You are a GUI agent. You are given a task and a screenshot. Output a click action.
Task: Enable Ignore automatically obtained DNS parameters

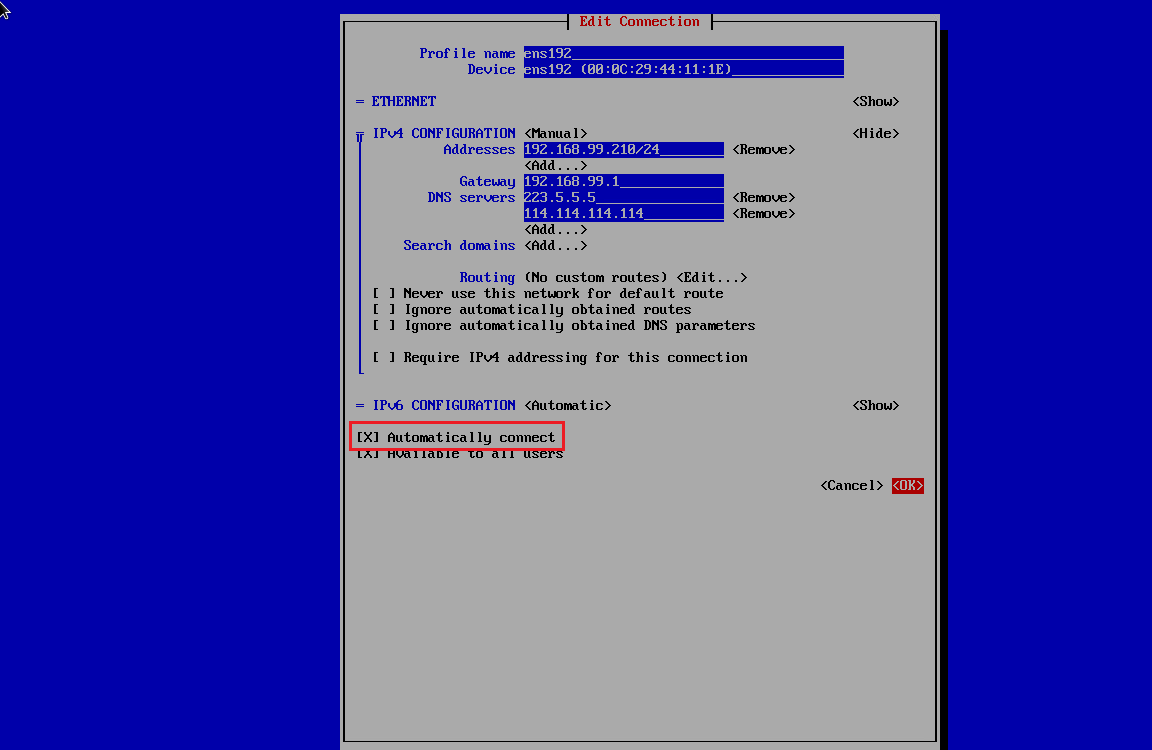pyautogui.click(x=384, y=325)
